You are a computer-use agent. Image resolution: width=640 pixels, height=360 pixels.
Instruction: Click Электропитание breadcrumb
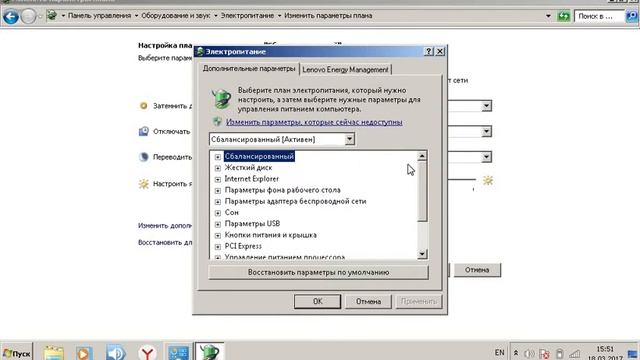click(247, 16)
